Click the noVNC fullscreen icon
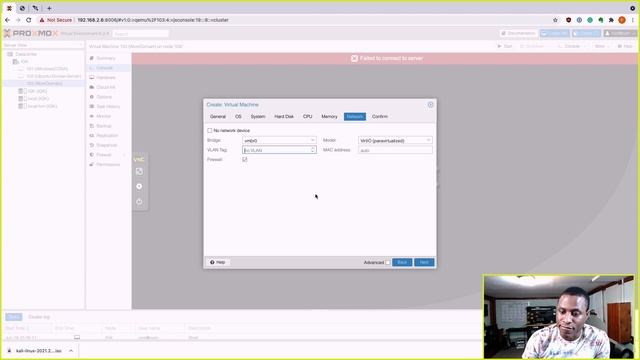This screenshot has width=640, height=360. [x=139, y=172]
